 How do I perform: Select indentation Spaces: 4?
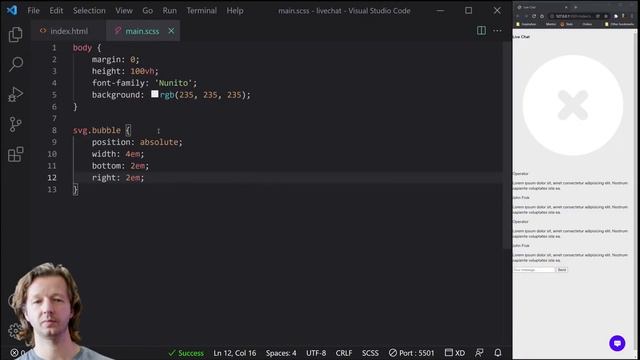point(281,353)
